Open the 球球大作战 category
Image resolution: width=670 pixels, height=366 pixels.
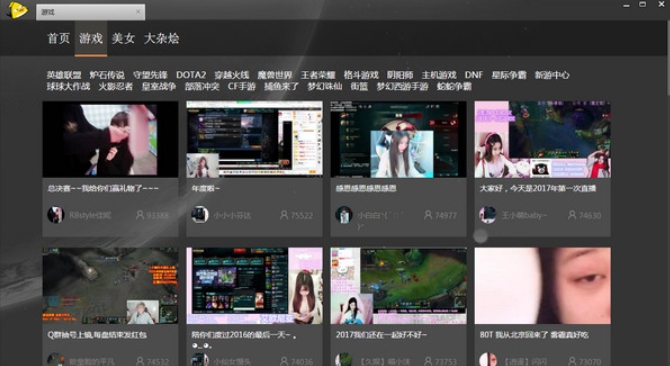click(68, 86)
